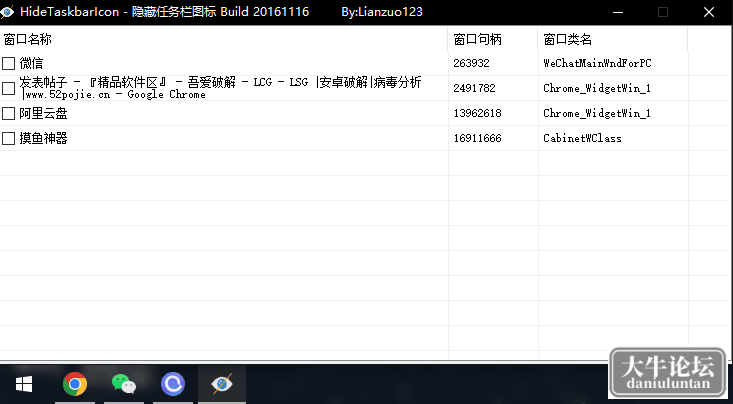This screenshot has width=733, height=404.
Task: Click Chrome_WidgetWin_1 in the 阿里云盘 row
Action: 597,113
